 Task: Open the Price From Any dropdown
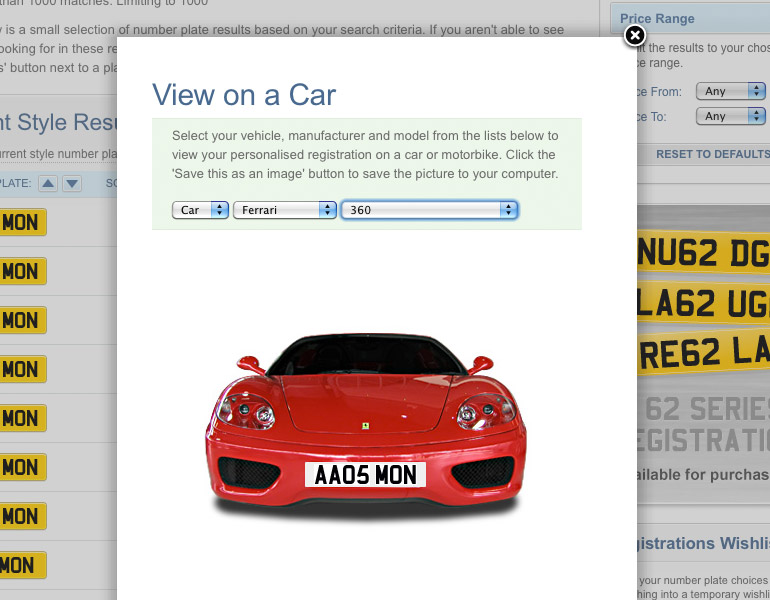[x=730, y=91]
